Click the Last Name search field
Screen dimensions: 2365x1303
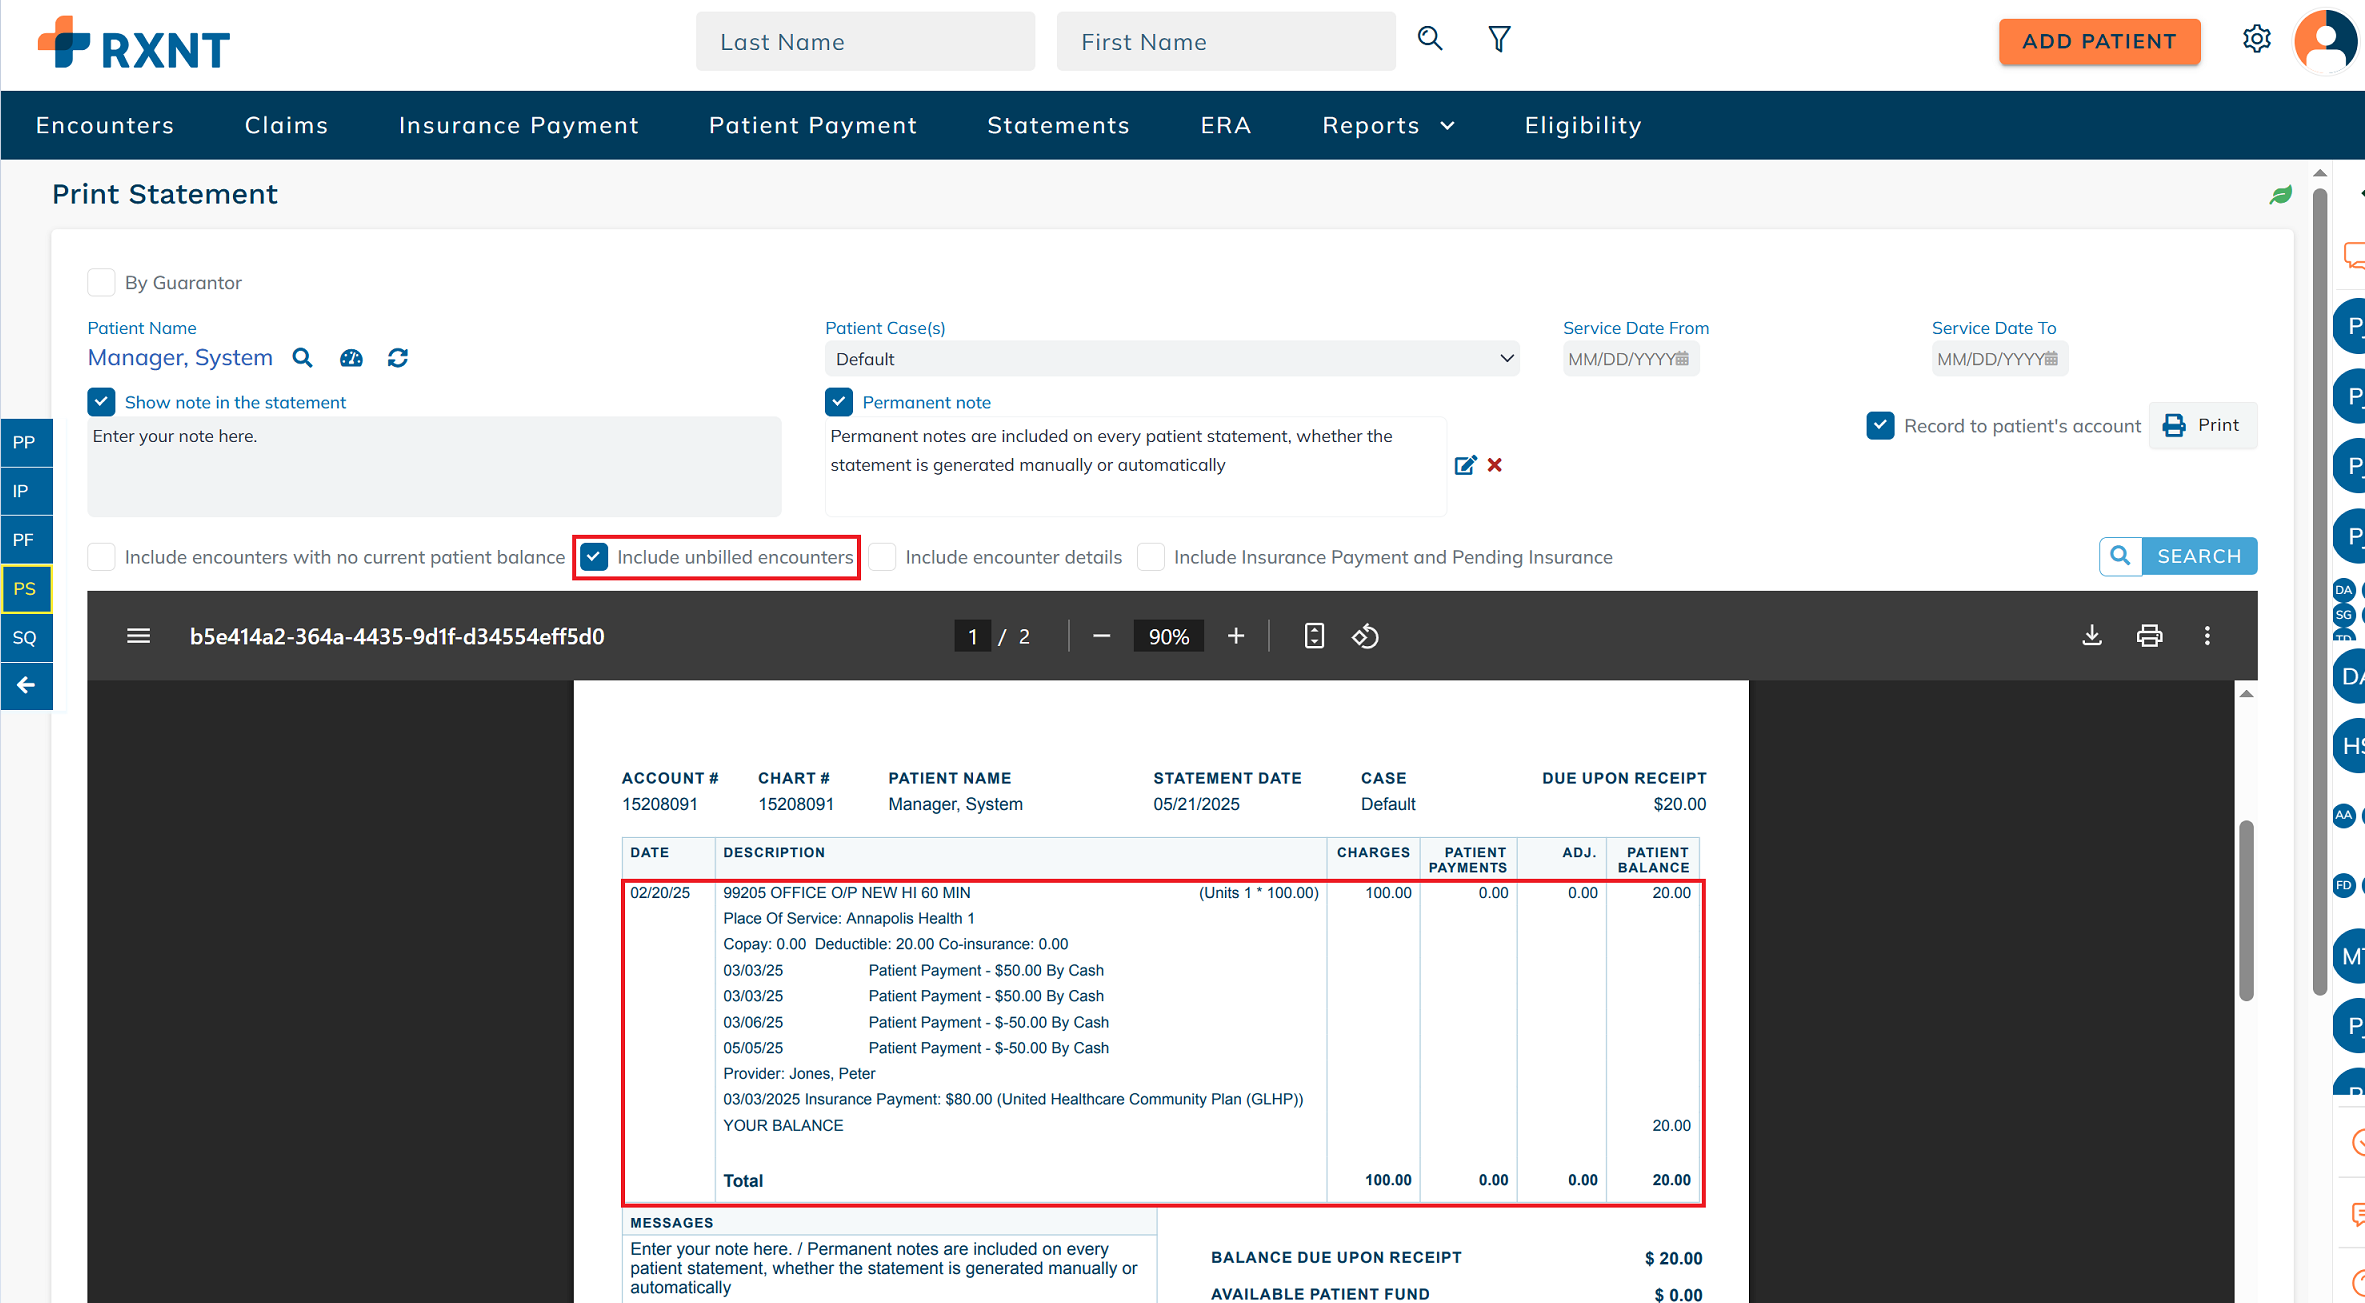(x=865, y=41)
